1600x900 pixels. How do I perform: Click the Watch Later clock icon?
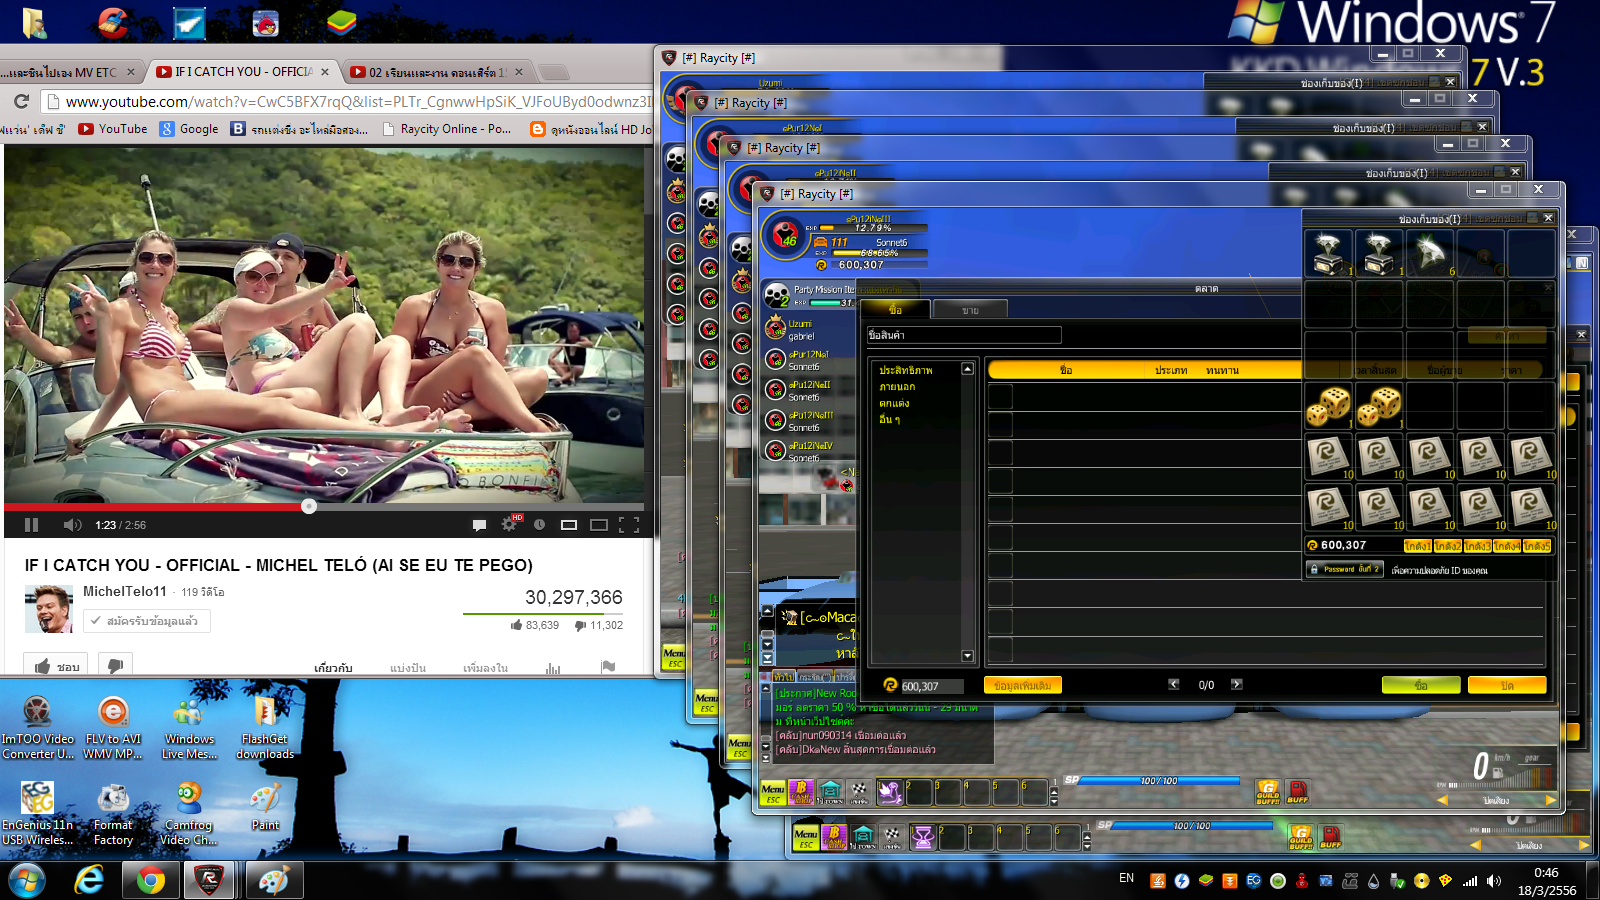(x=539, y=525)
